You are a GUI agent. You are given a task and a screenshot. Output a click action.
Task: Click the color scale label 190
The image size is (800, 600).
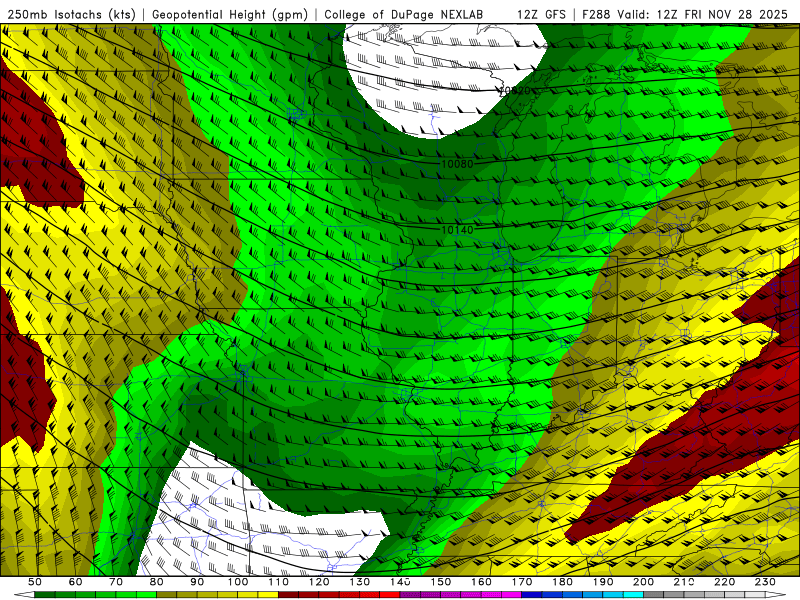(x=603, y=582)
